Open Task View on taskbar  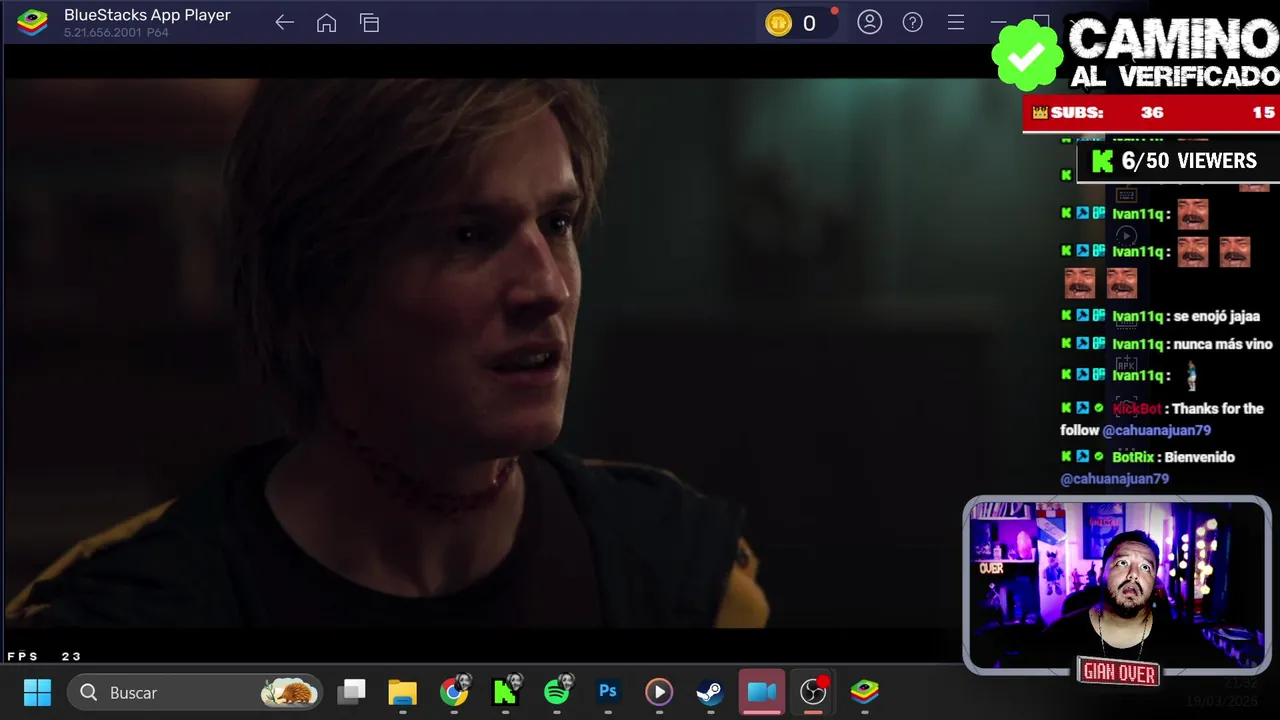(x=352, y=691)
